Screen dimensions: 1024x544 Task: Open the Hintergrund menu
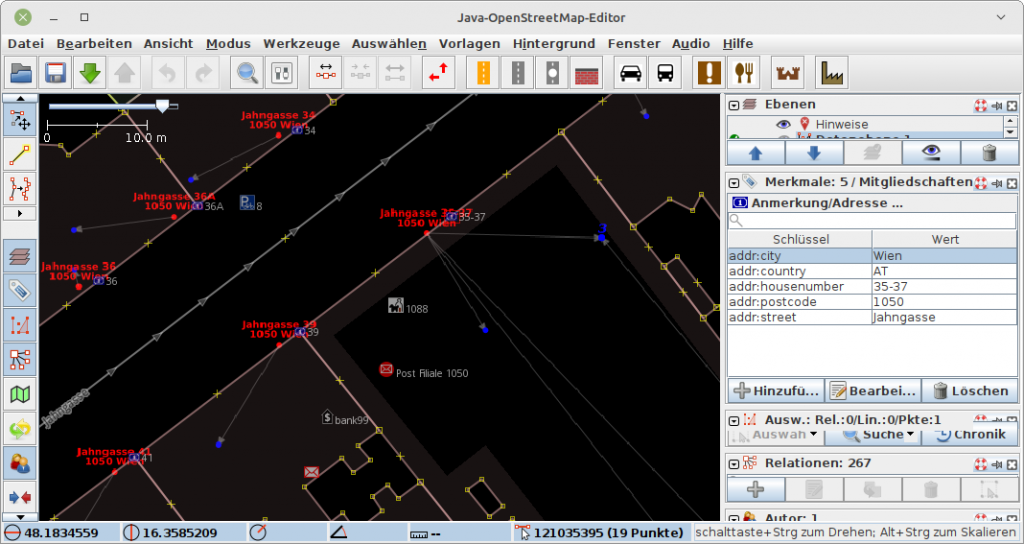[553, 43]
